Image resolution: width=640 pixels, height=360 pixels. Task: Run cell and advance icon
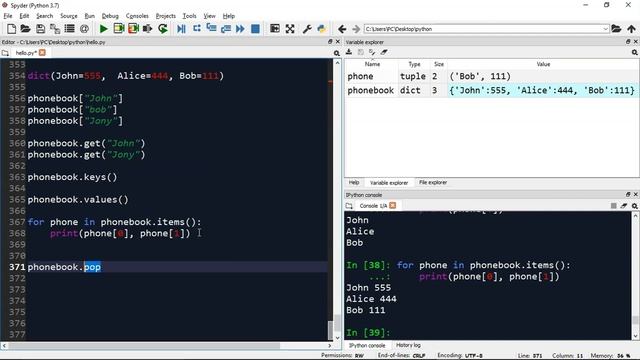click(x=133, y=29)
